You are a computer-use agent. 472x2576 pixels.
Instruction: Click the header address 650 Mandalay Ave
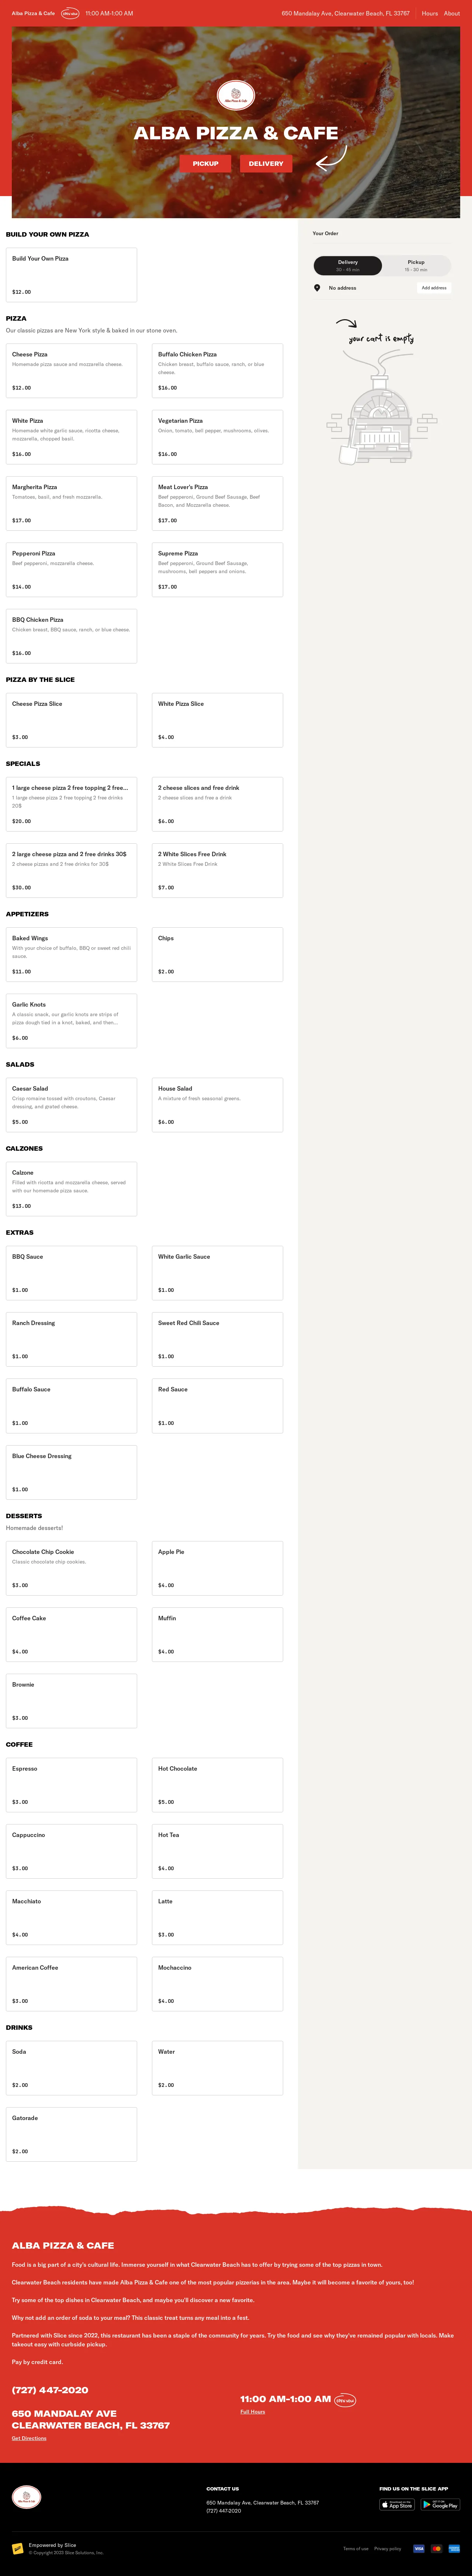tap(346, 14)
